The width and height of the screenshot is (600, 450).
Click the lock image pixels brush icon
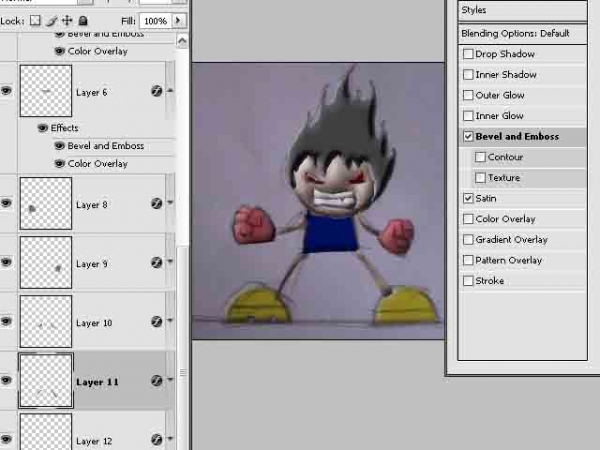click(x=51, y=20)
